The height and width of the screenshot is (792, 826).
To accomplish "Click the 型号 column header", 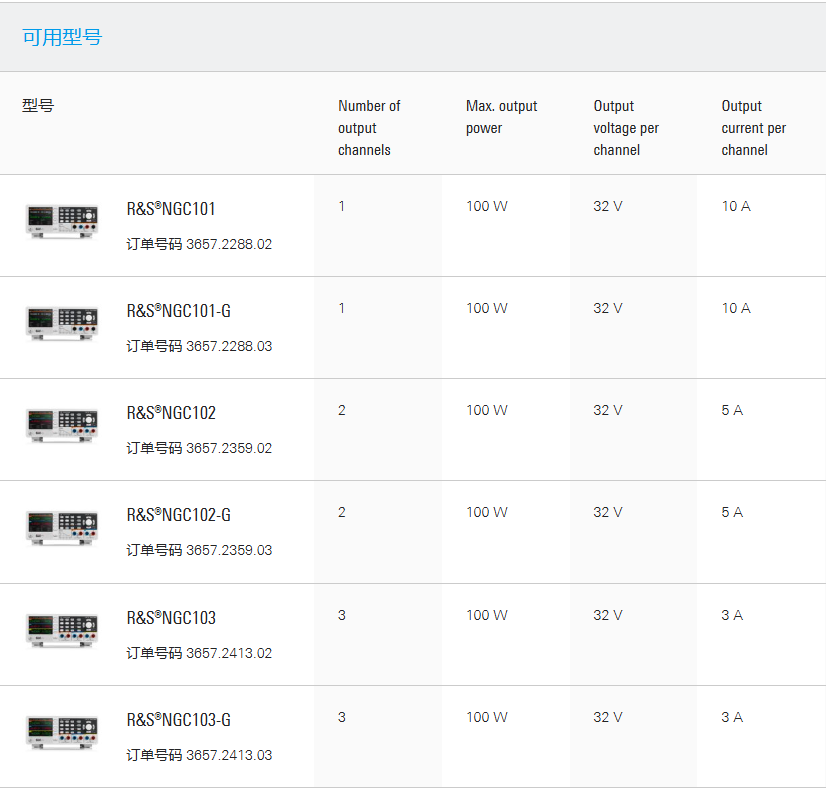I will pyautogui.click(x=38, y=105).
